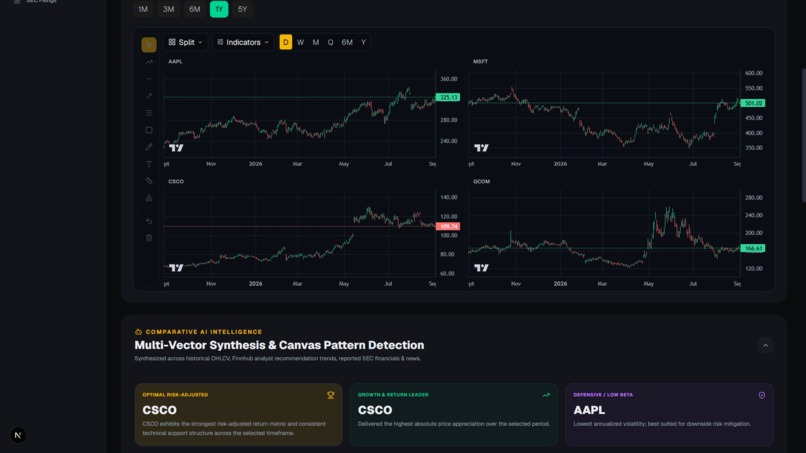This screenshot has width=806, height=453.
Task: Open the Split layout dropdown
Action: pyautogui.click(x=186, y=42)
